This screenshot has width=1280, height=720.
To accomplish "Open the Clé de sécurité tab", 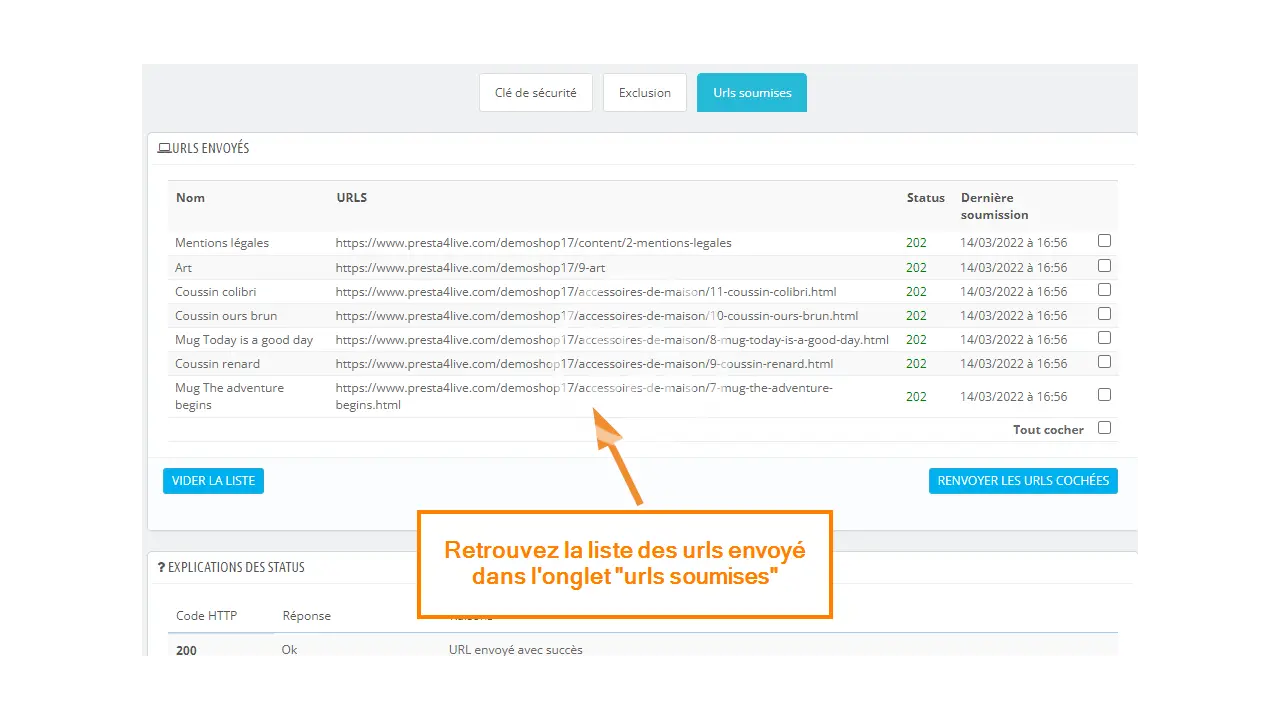I will (x=535, y=93).
